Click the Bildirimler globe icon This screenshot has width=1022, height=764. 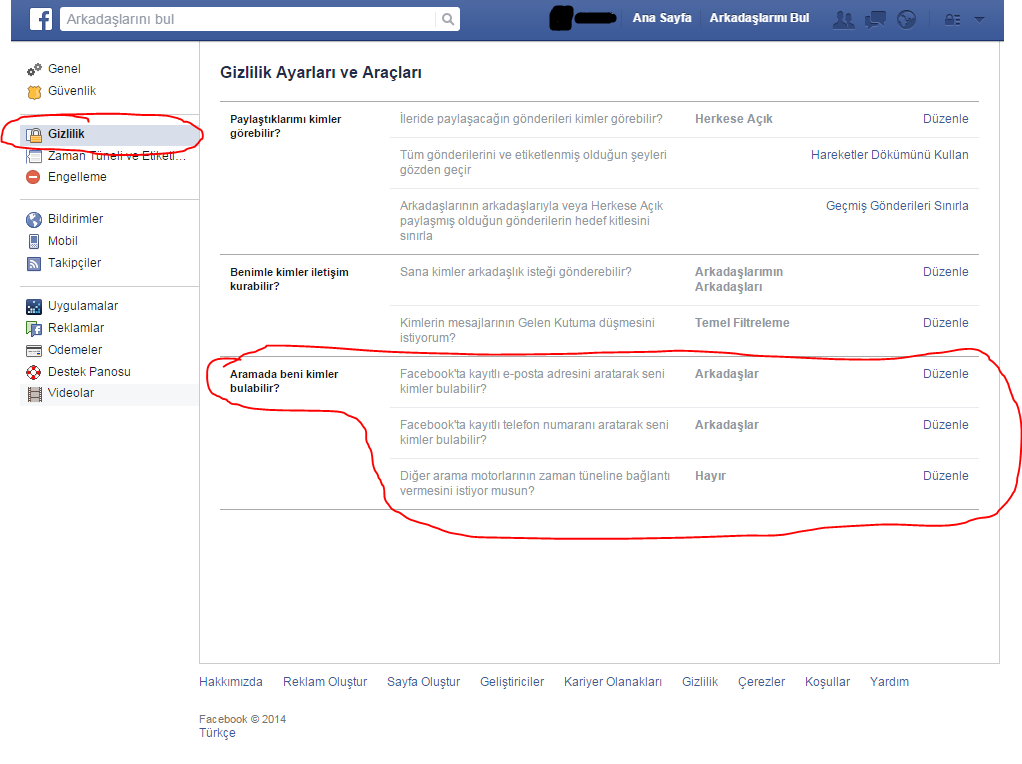(34, 219)
